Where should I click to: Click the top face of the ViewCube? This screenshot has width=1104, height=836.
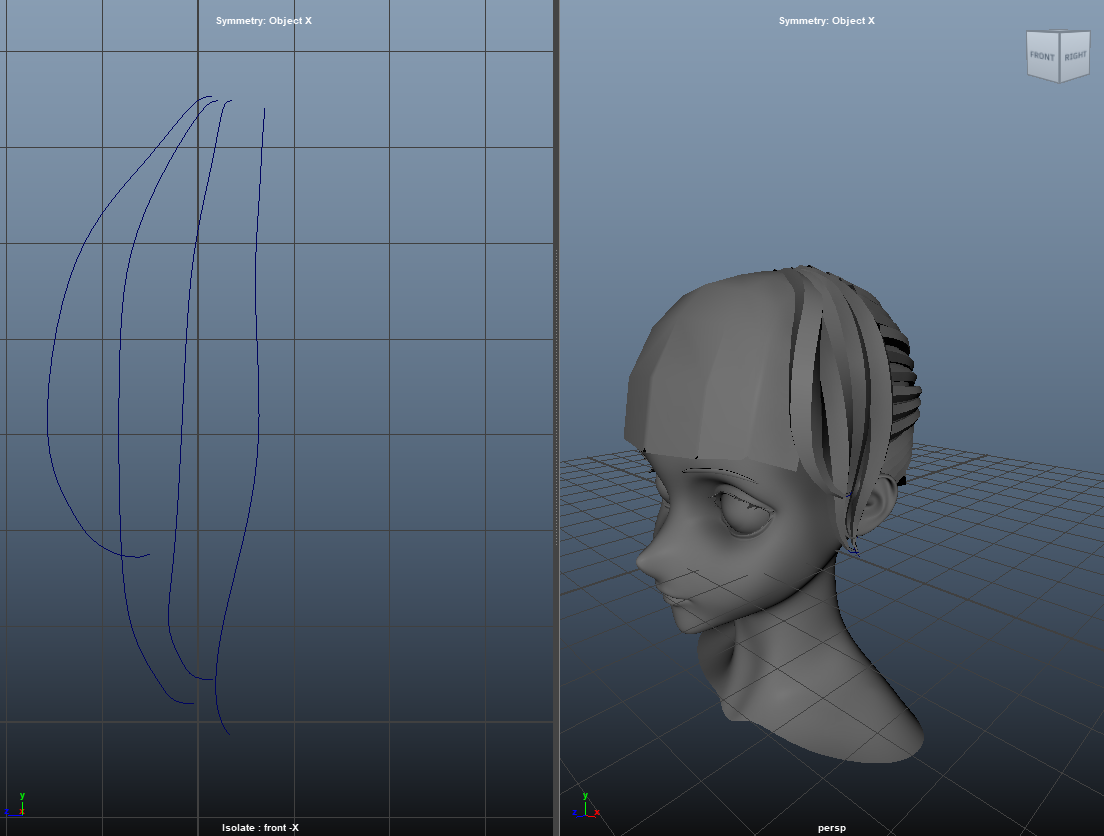(1058, 32)
